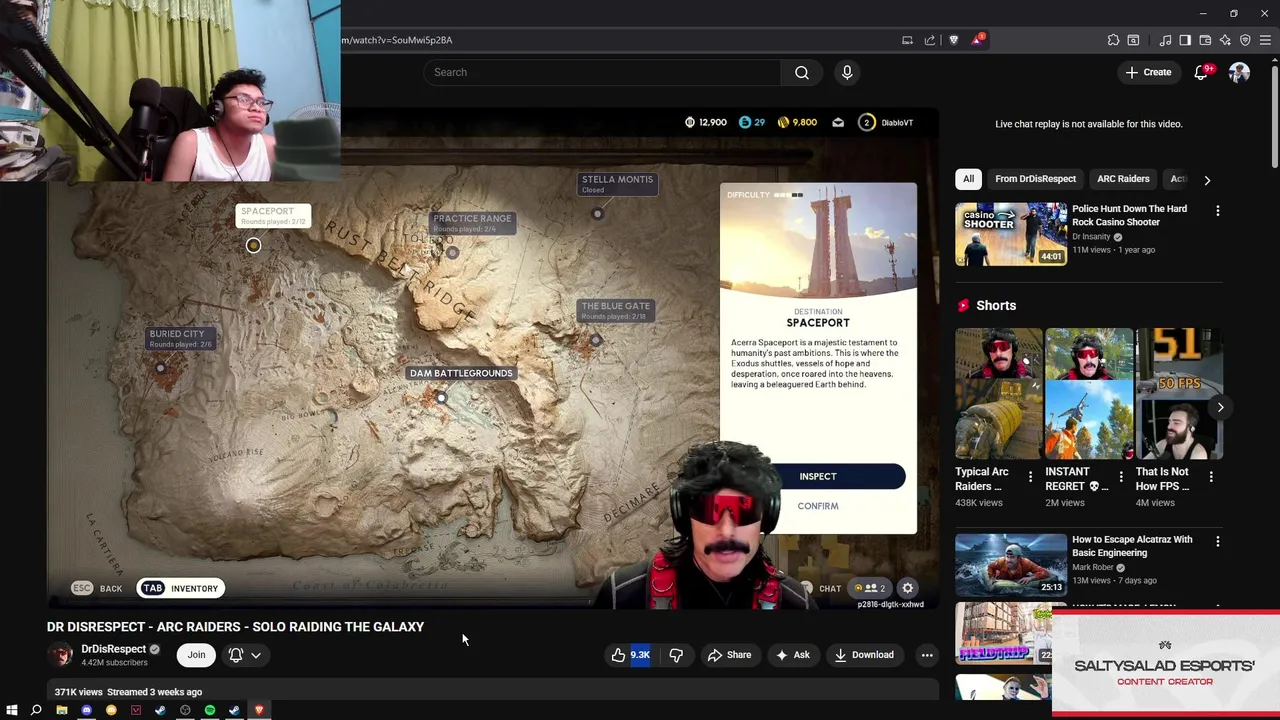The height and width of the screenshot is (720, 1280).
Task: Open options for That Is Not How short
Action: coord(1211,477)
